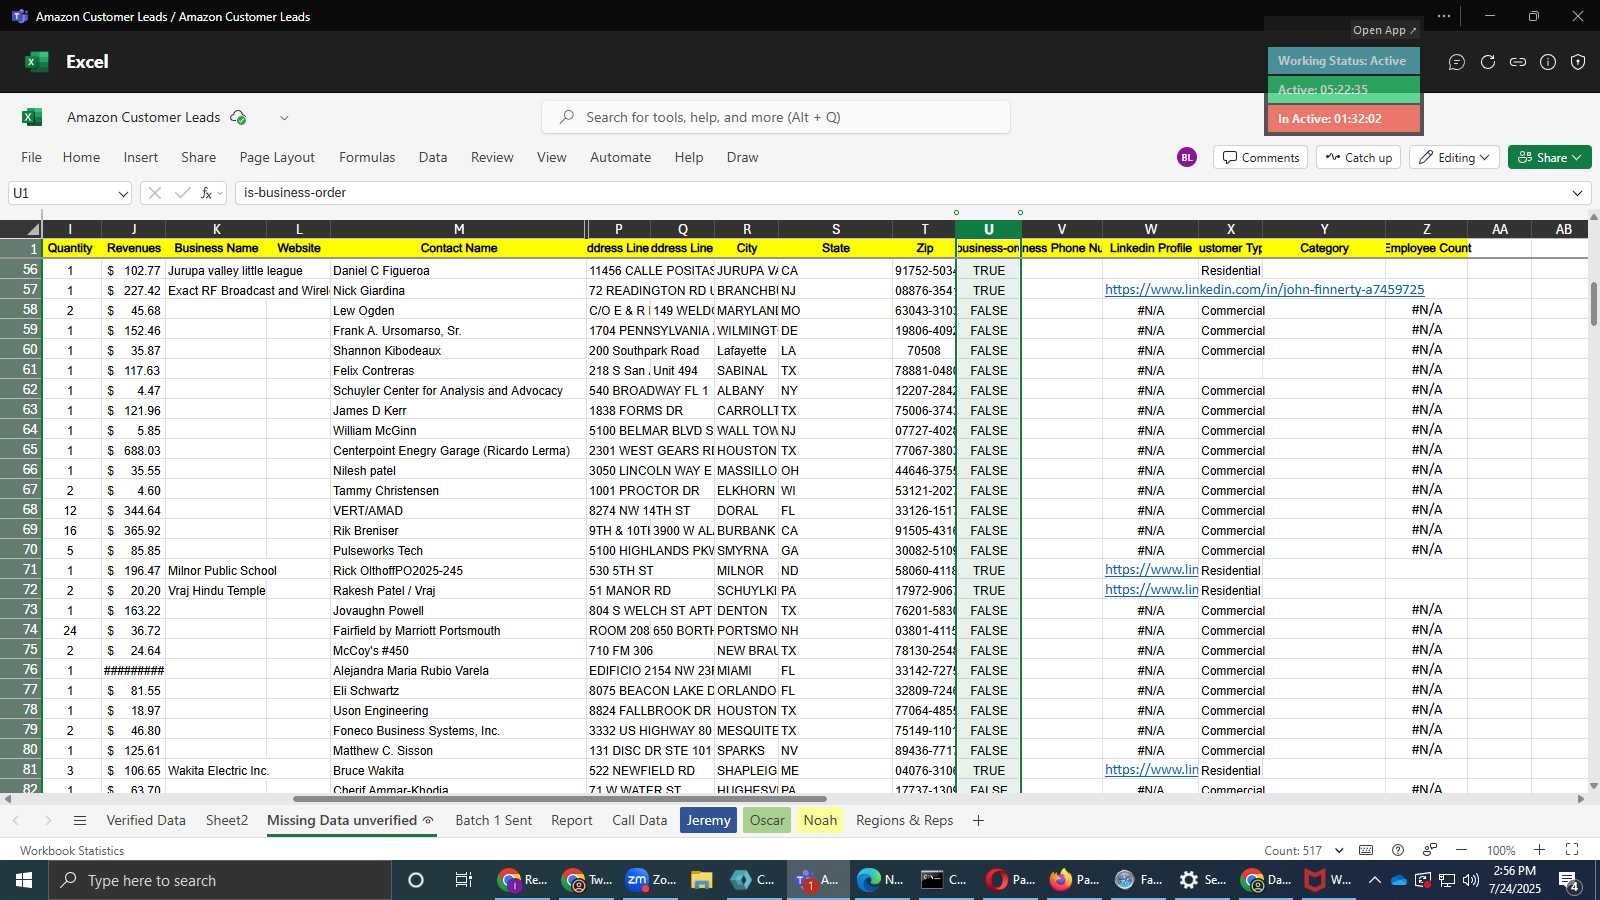Click the formula bar cancel X icon
This screenshot has width=1600, height=900.
(154, 193)
